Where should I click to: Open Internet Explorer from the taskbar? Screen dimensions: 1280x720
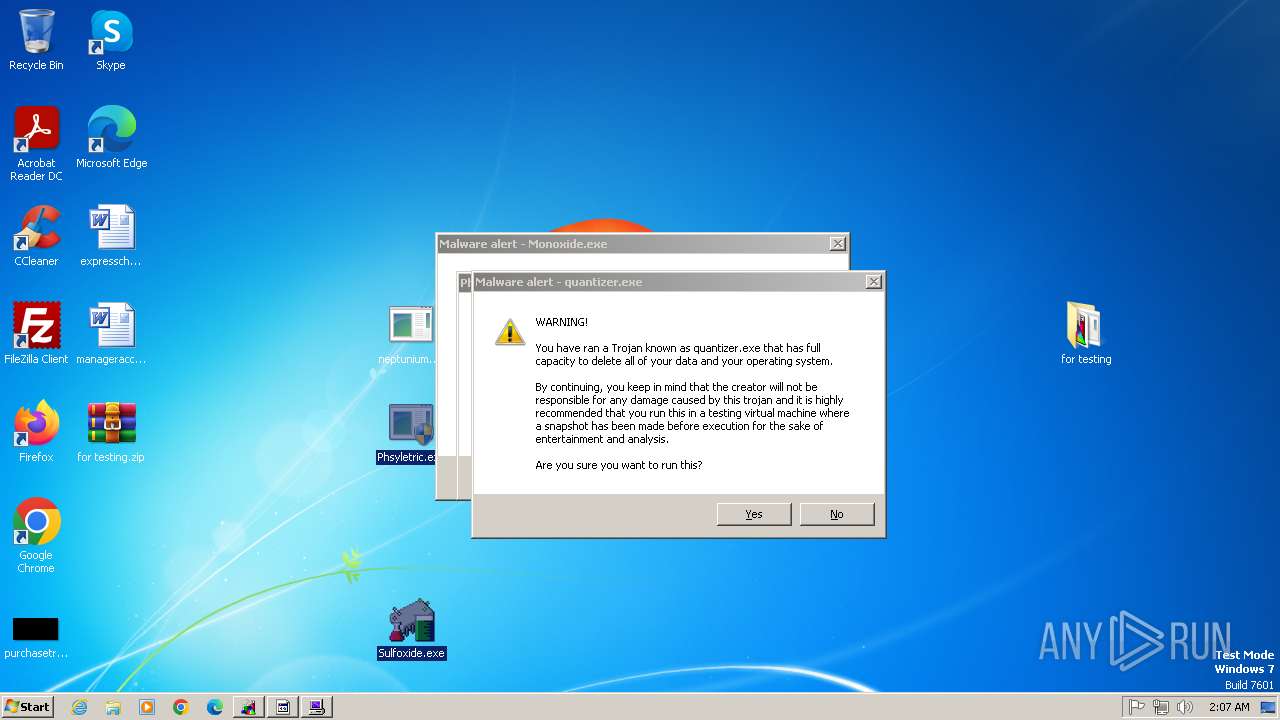pyautogui.click(x=79, y=707)
